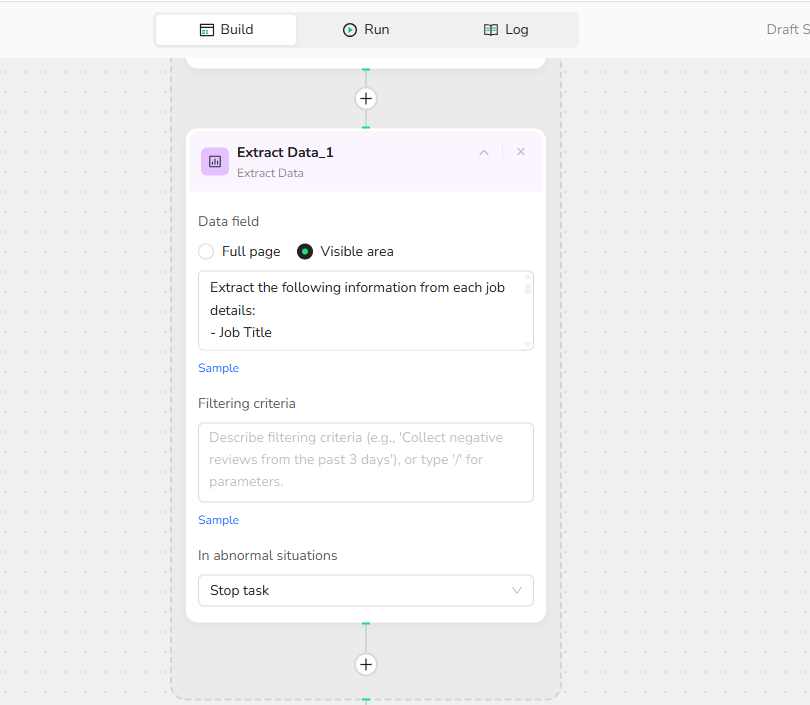Click the Data field text box scrollbar
This screenshot has height=705, width=810.
[x=527, y=289]
